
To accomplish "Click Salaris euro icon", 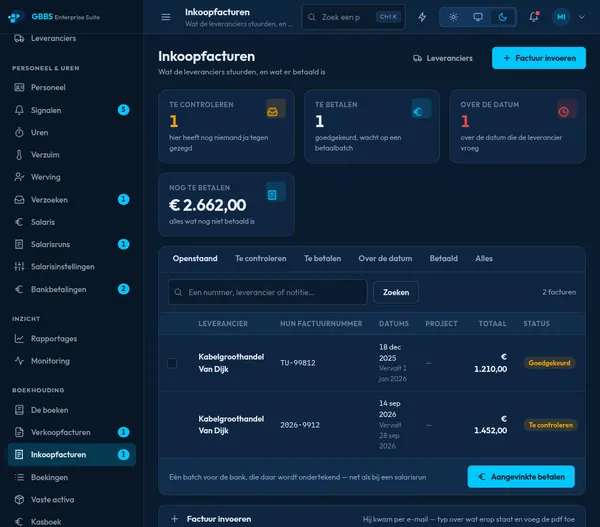I will 19,222.
